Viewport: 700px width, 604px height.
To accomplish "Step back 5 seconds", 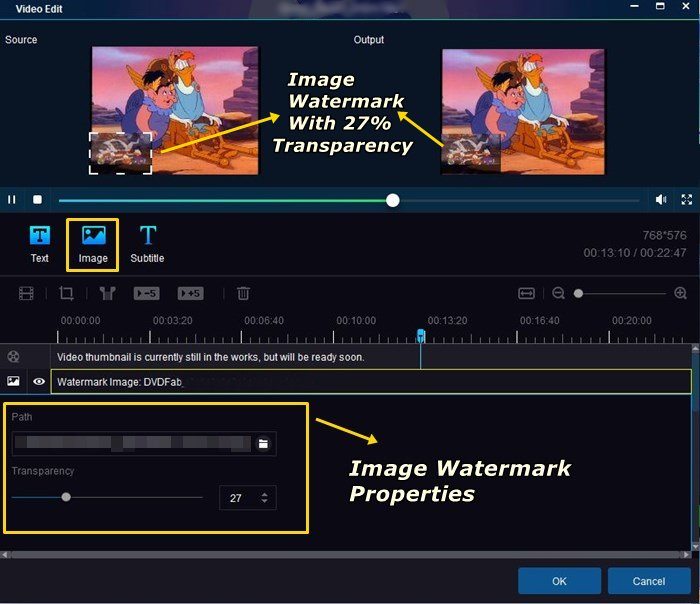I will pos(146,293).
